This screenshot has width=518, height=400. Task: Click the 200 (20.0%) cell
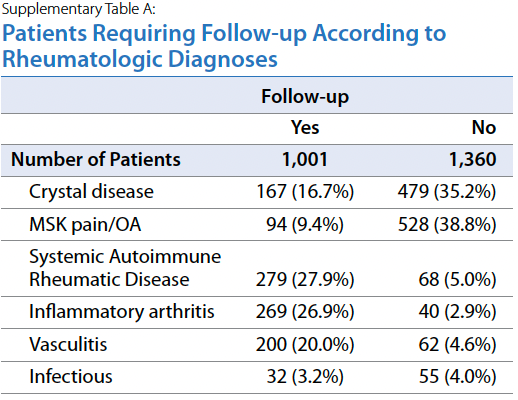click(305, 344)
